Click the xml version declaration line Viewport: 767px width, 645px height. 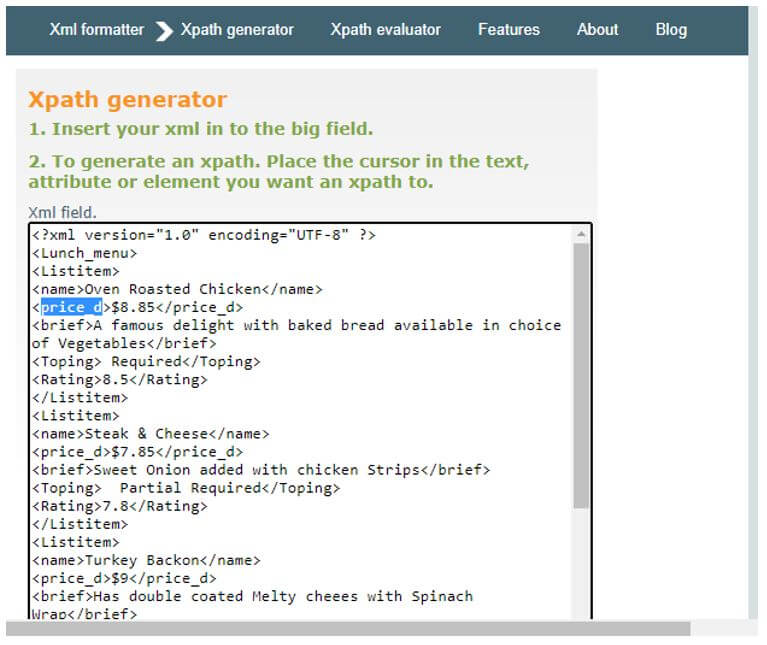click(x=203, y=235)
